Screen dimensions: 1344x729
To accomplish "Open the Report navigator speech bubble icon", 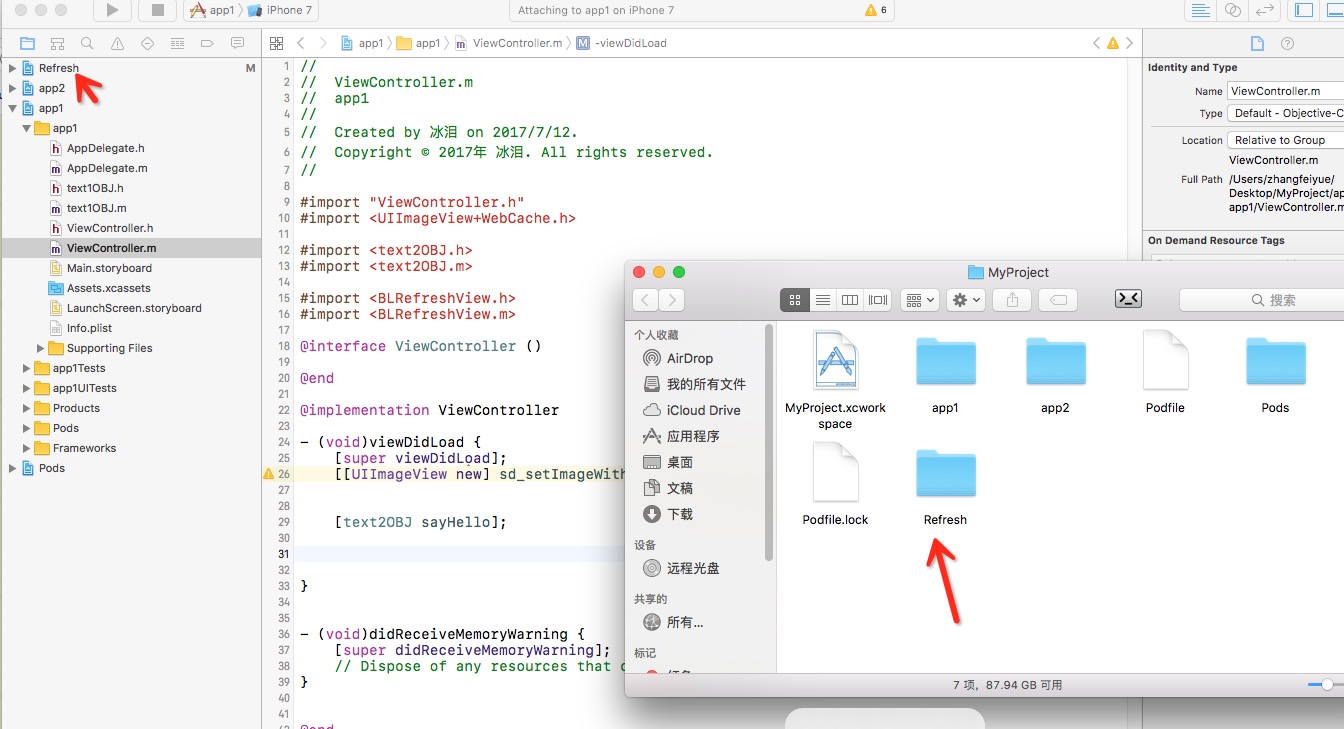I will point(237,43).
